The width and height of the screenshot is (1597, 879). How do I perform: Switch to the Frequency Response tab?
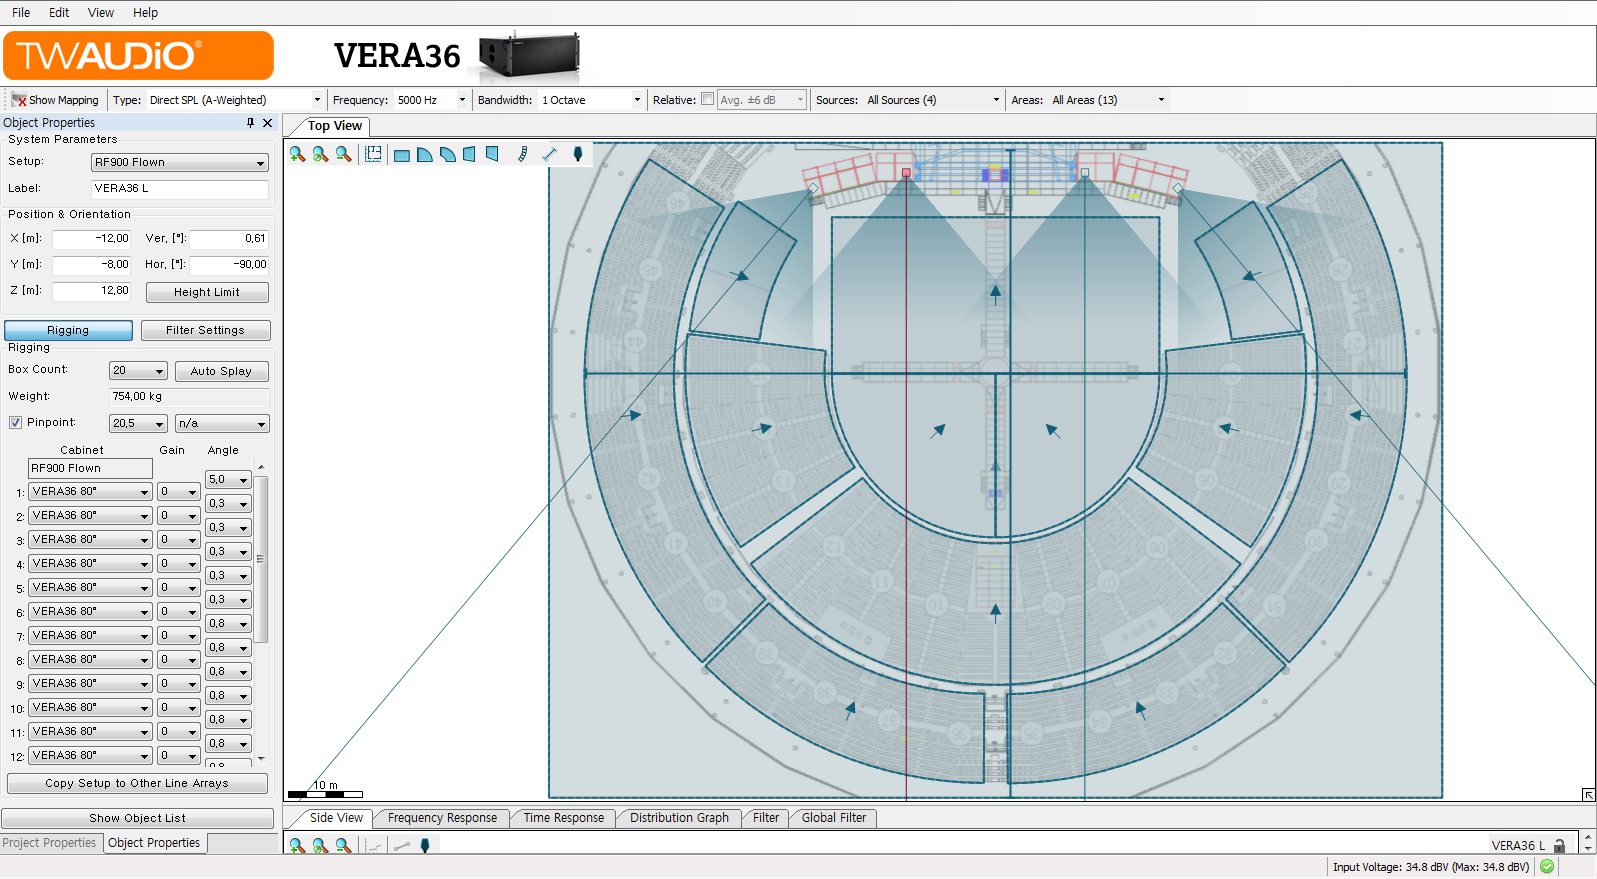pyautogui.click(x=442, y=818)
